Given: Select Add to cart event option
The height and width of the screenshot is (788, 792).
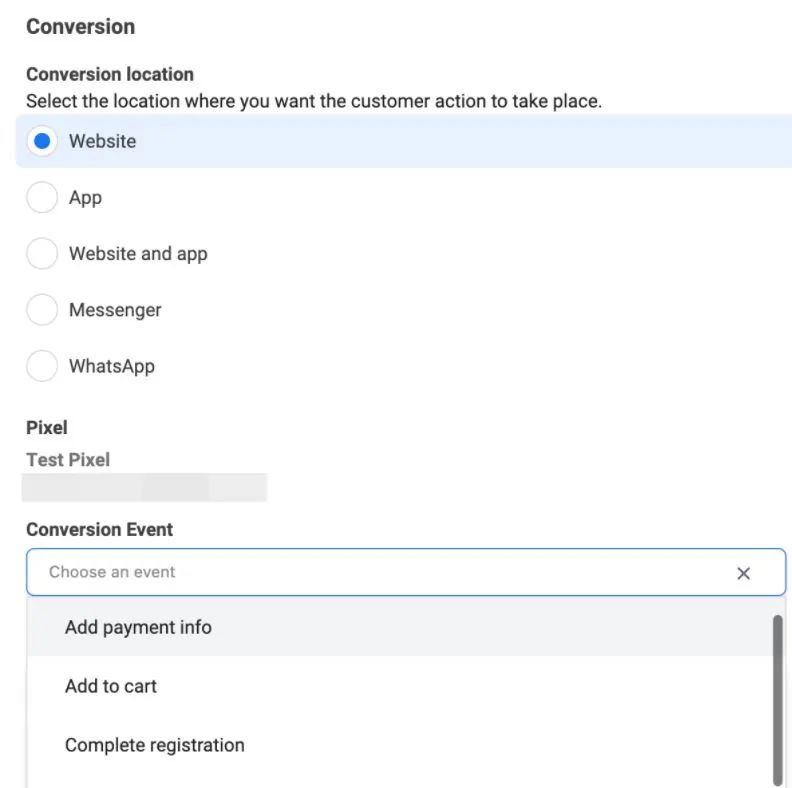Looking at the screenshot, I should click(111, 686).
